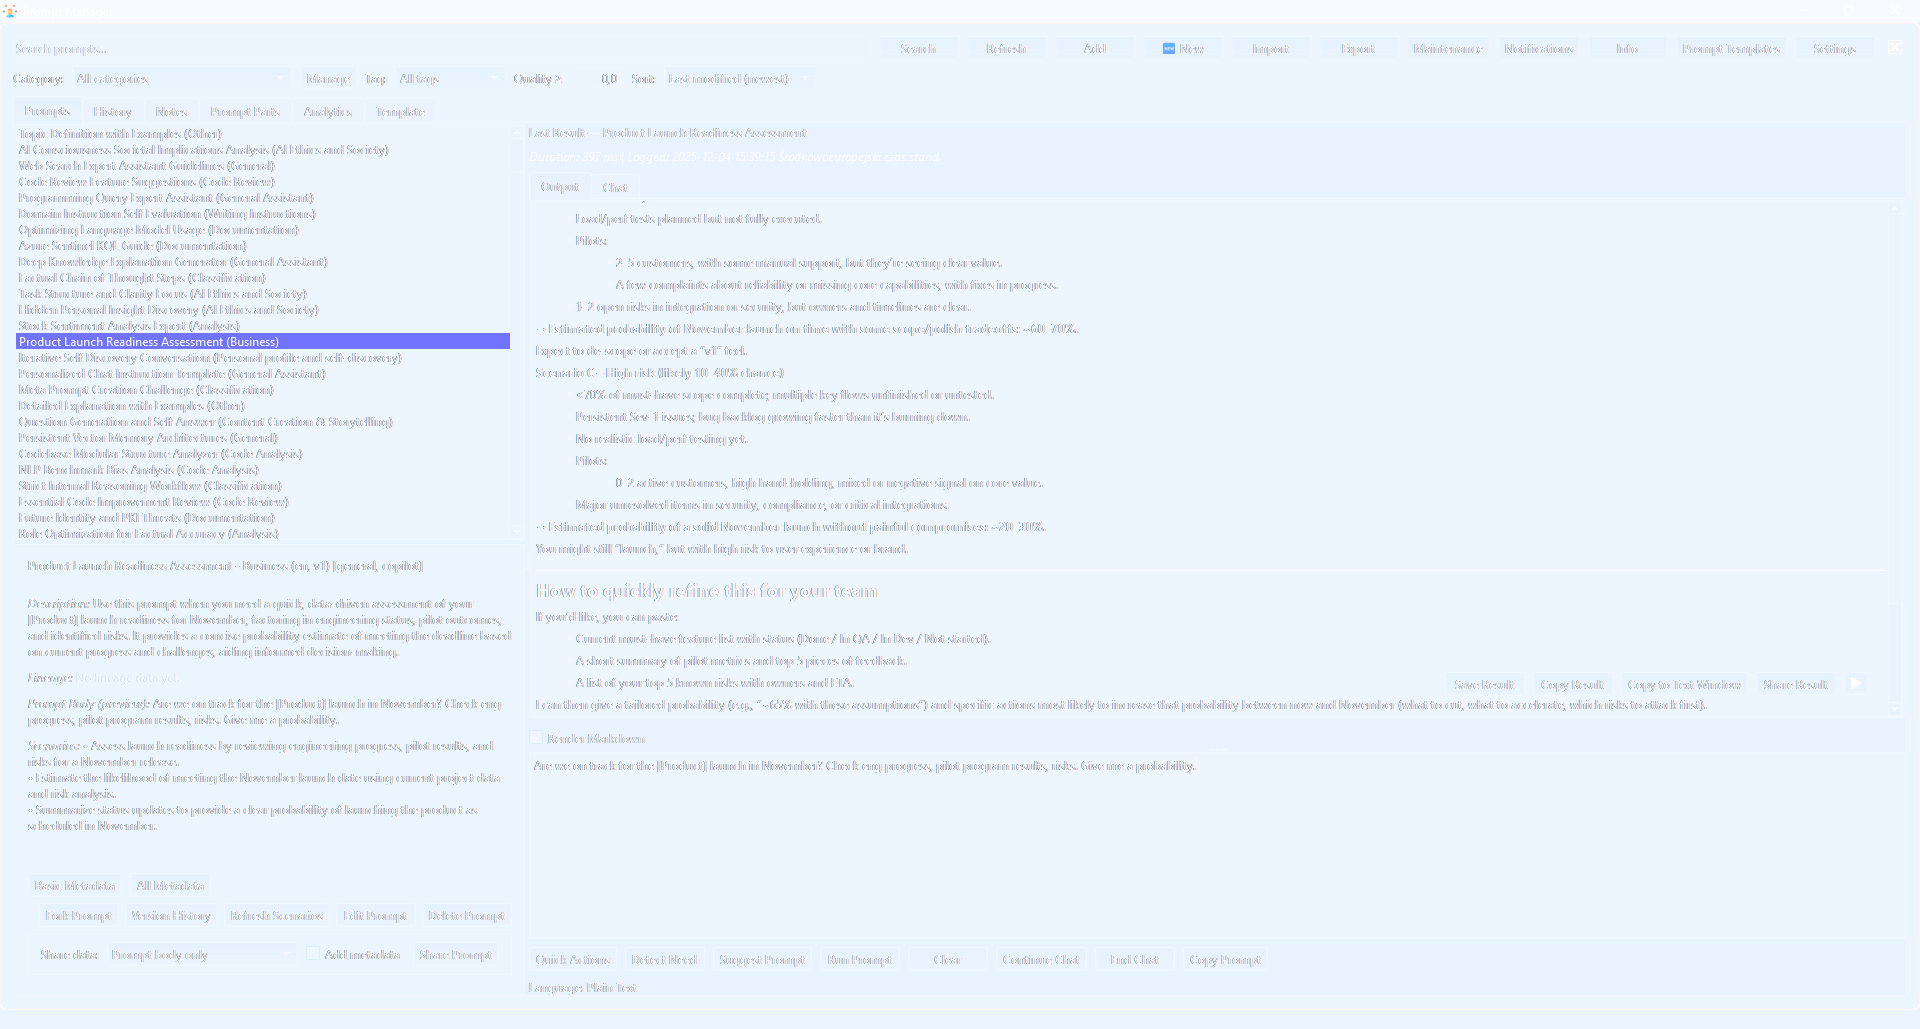Click Delete Prompt
The image size is (1920, 1029).
coord(466,915)
